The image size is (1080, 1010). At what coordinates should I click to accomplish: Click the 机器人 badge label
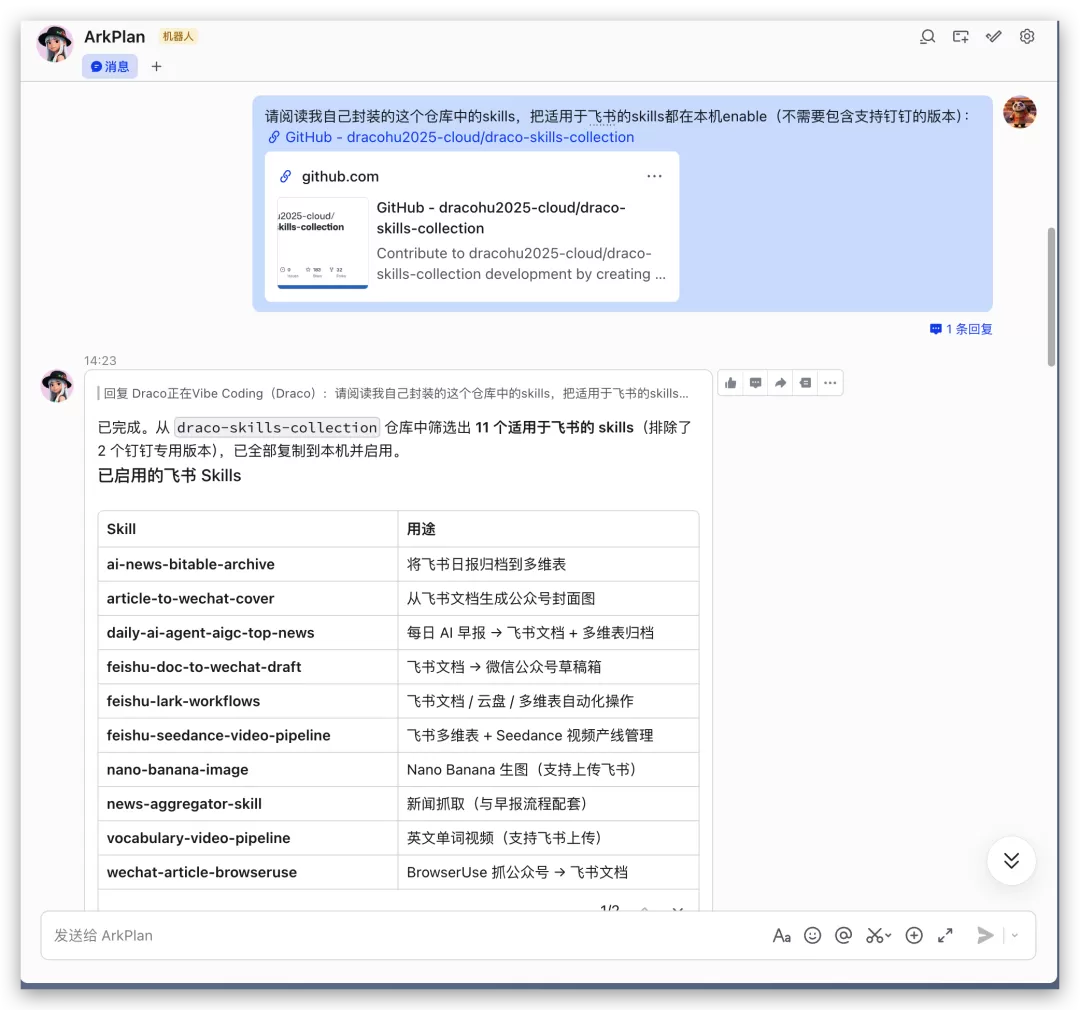click(178, 37)
